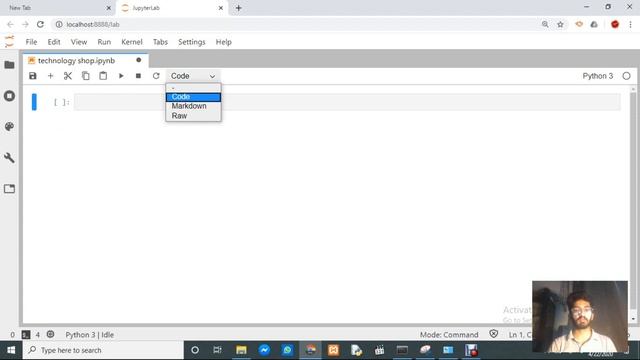Open WhatsApp from the taskbar
640x360 pixels.
tap(287, 350)
